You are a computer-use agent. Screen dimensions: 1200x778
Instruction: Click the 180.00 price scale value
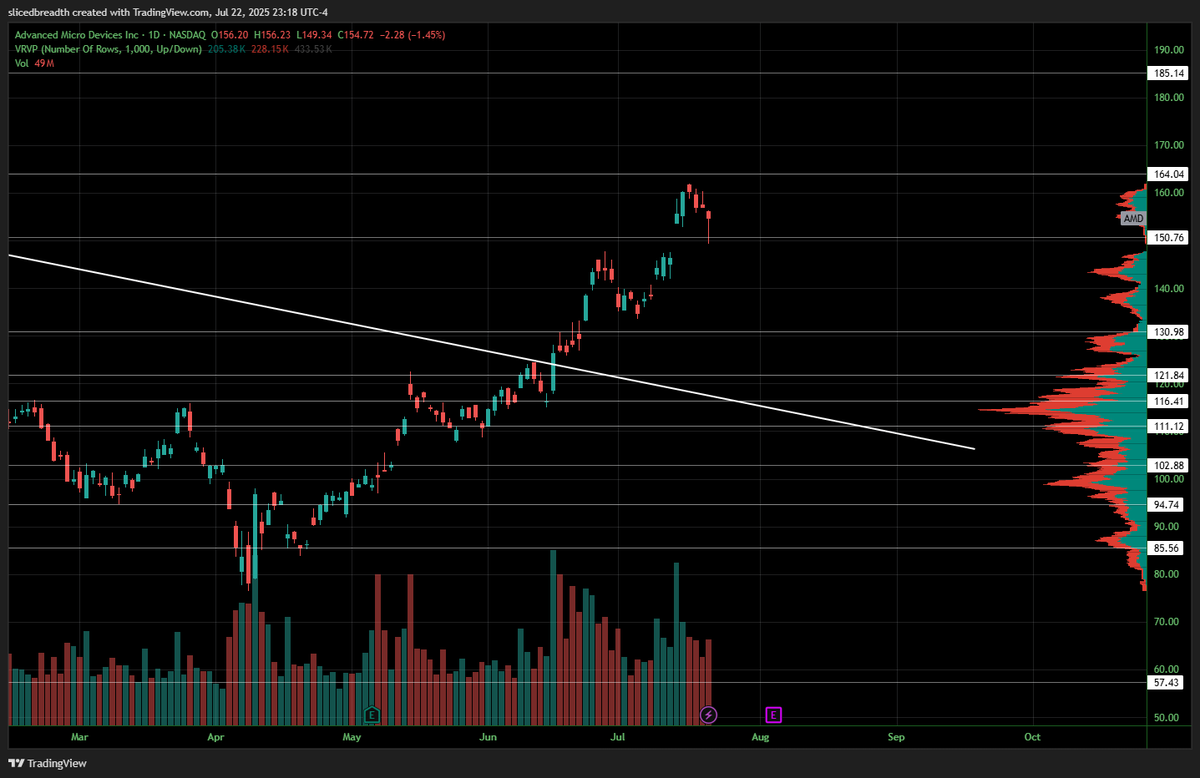click(x=1169, y=97)
